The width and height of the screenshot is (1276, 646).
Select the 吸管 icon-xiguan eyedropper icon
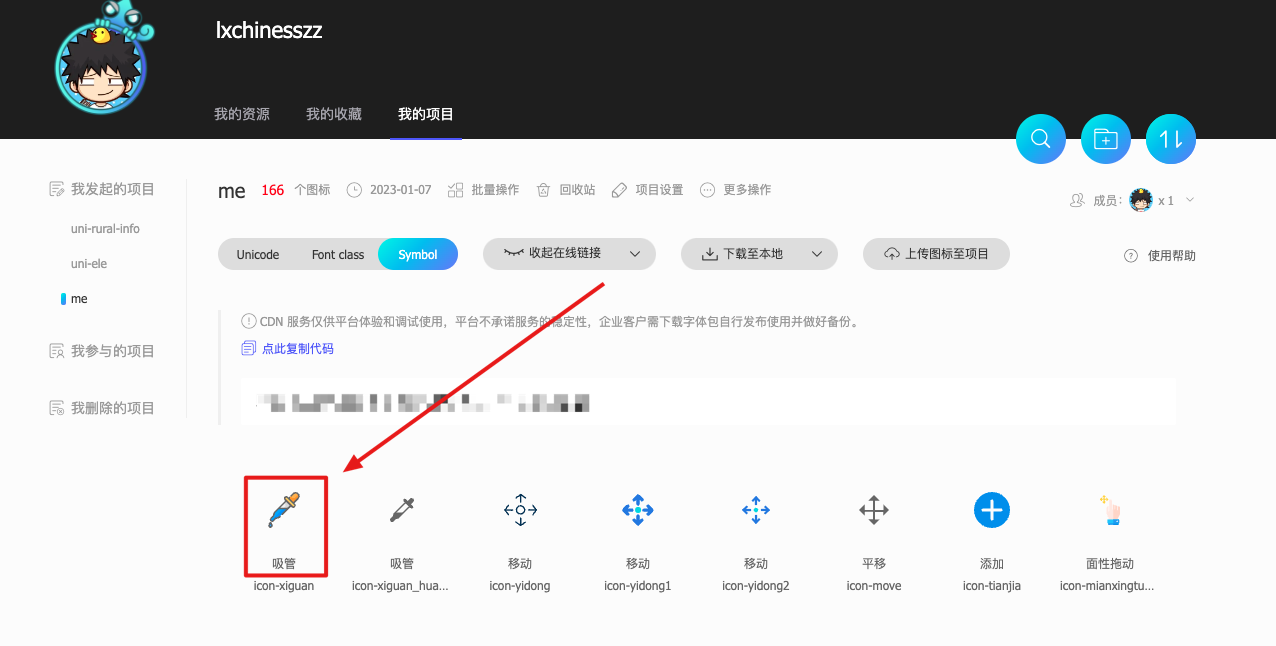pyautogui.click(x=285, y=510)
